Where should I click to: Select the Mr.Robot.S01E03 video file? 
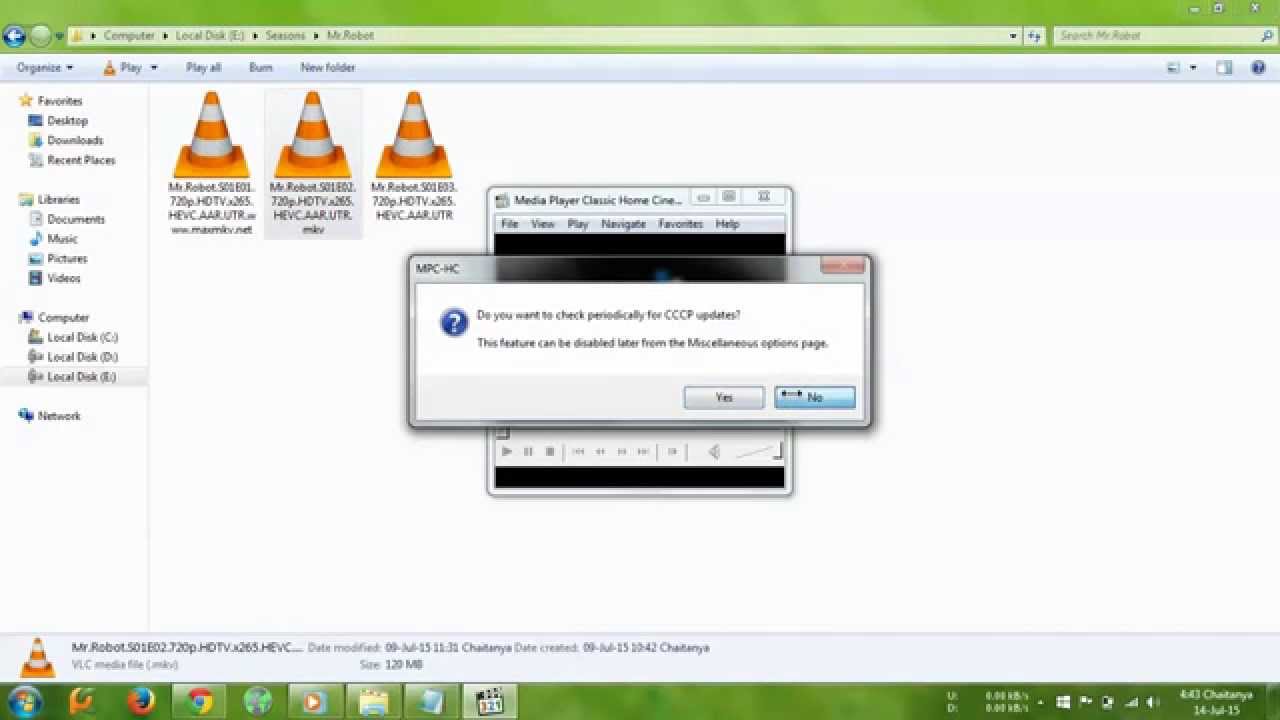414,156
